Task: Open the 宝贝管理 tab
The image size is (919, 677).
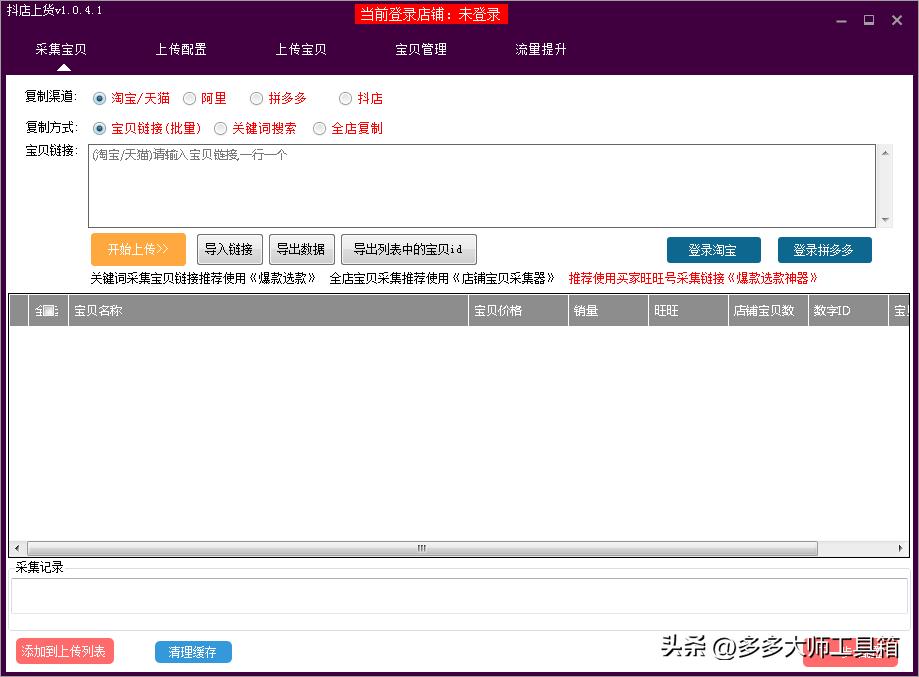Action: (x=420, y=48)
